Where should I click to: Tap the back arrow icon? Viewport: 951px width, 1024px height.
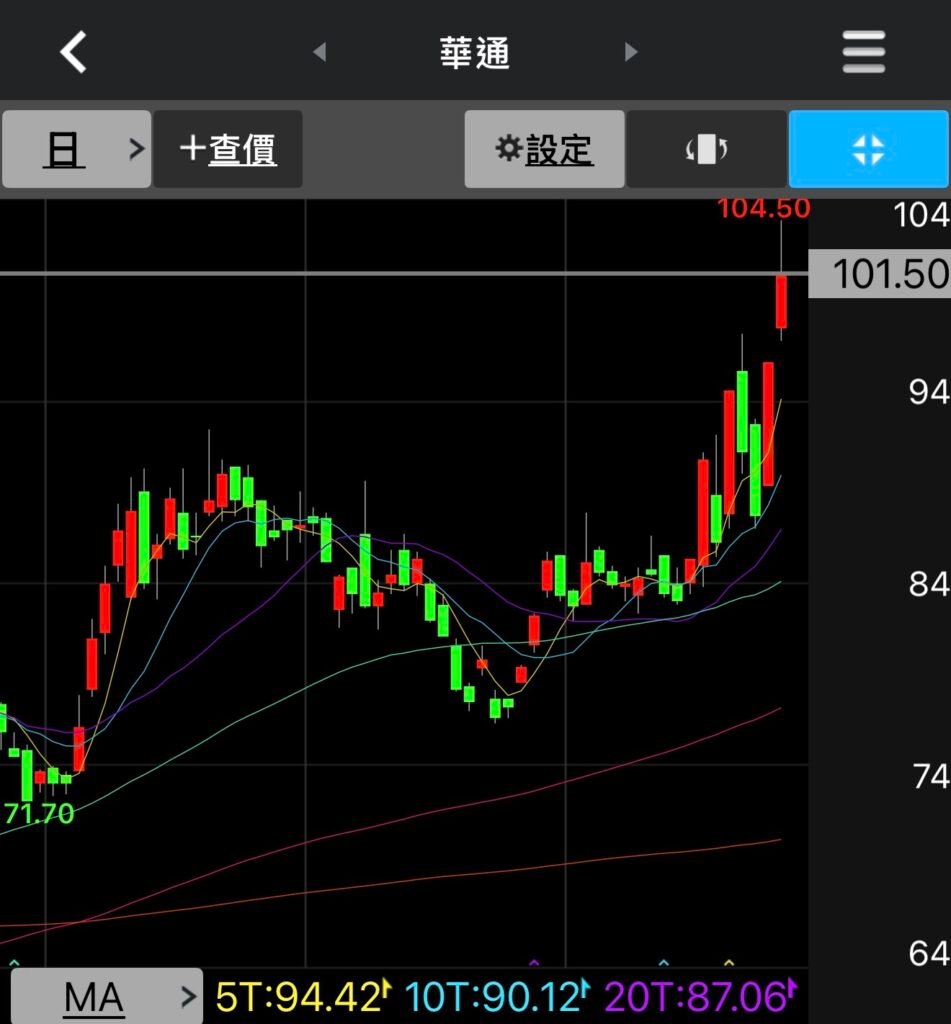click(x=74, y=52)
